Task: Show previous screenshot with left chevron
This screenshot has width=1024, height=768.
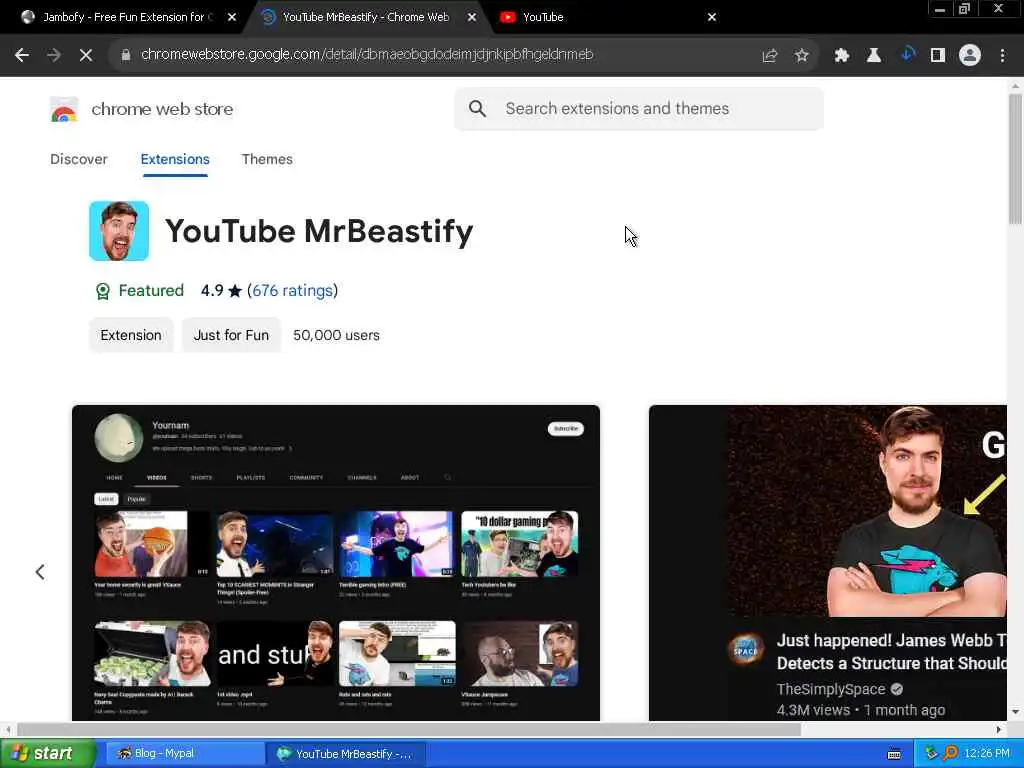Action: tap(40, 572)
